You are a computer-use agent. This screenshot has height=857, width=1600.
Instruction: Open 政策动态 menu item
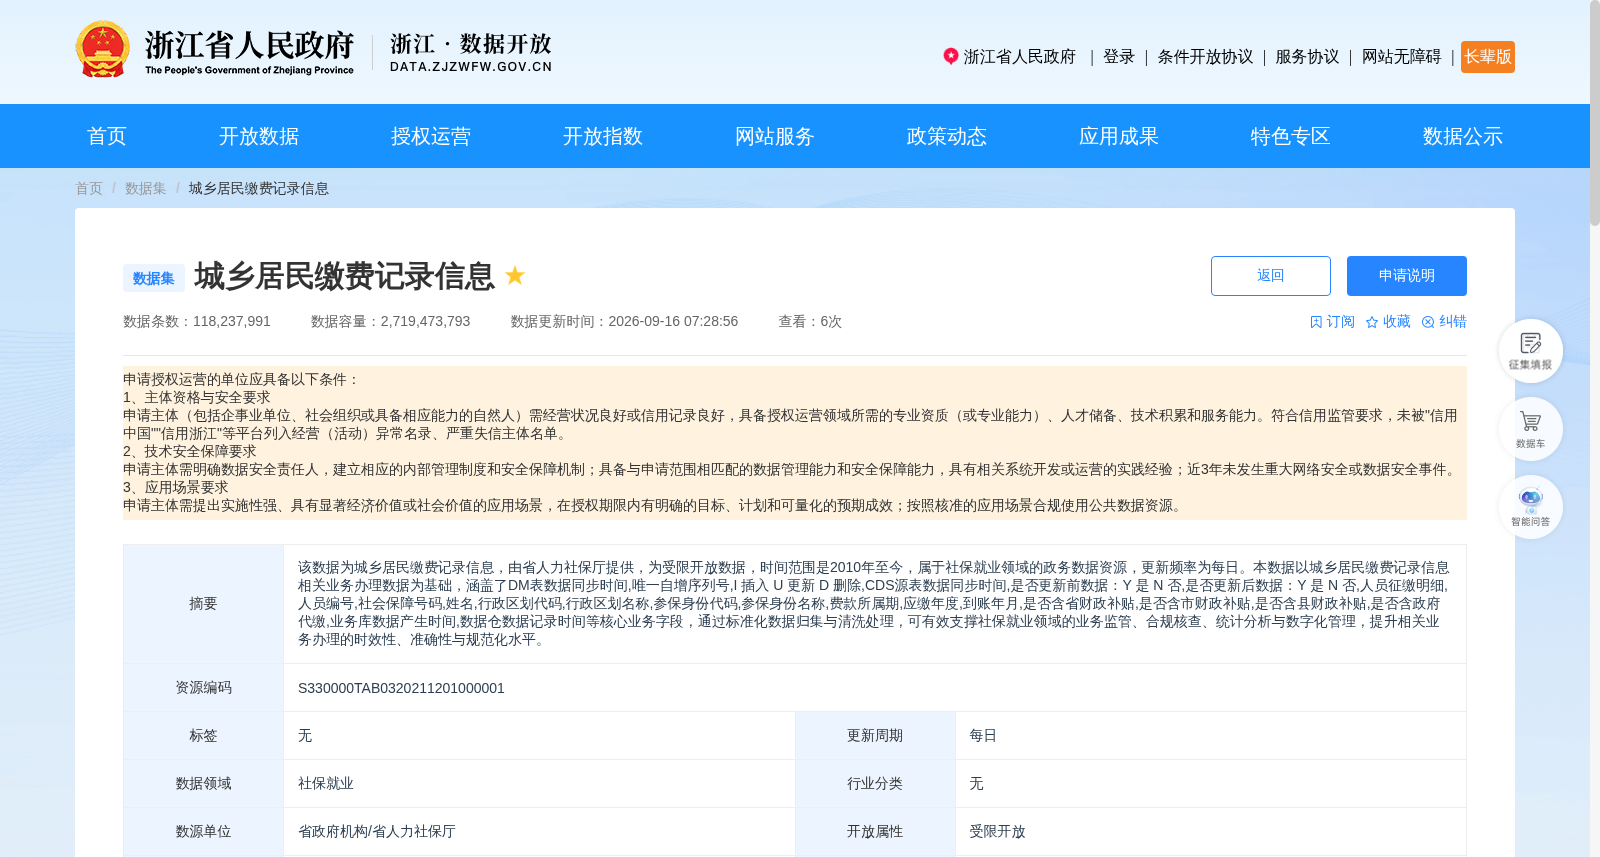pos(947,136)
